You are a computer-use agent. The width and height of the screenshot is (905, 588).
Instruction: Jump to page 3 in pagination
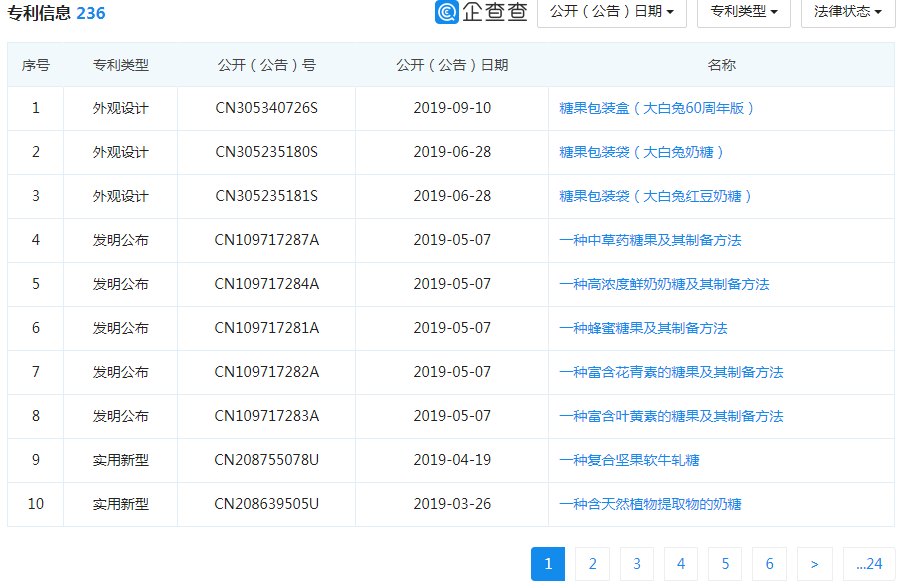636,564
